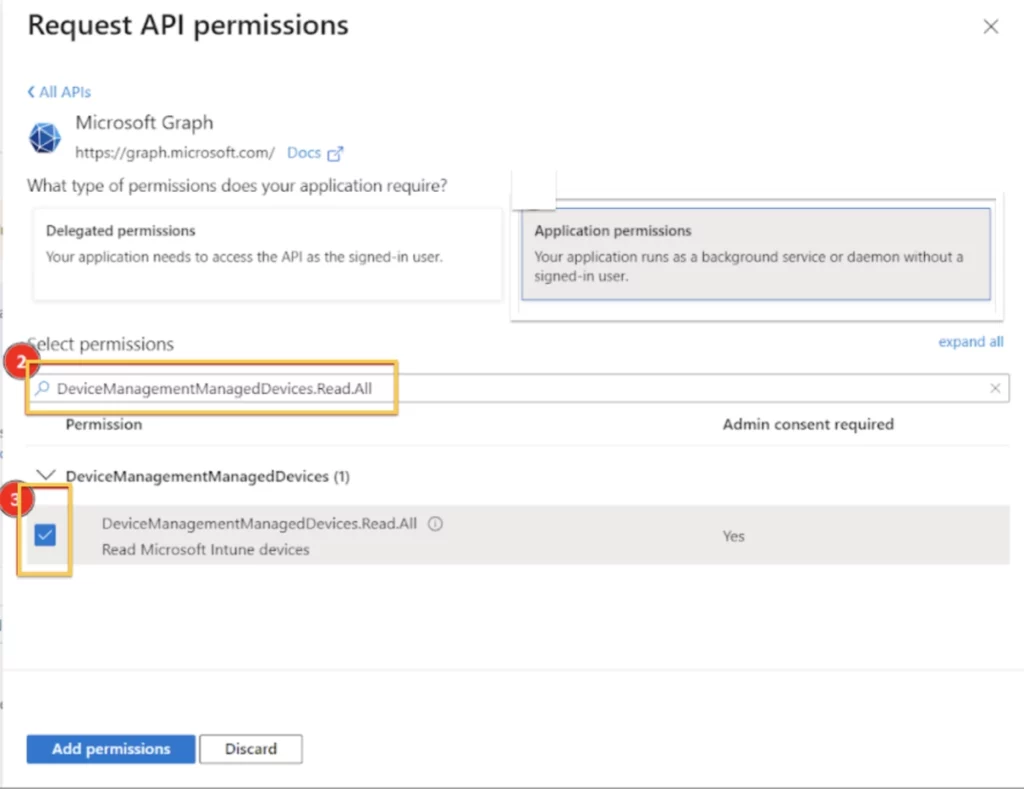The height and width of the screenshot is (789, 1024).
Task: Click the Admin consent required column header
Action: pyautogui.click(x=807, y=424)
